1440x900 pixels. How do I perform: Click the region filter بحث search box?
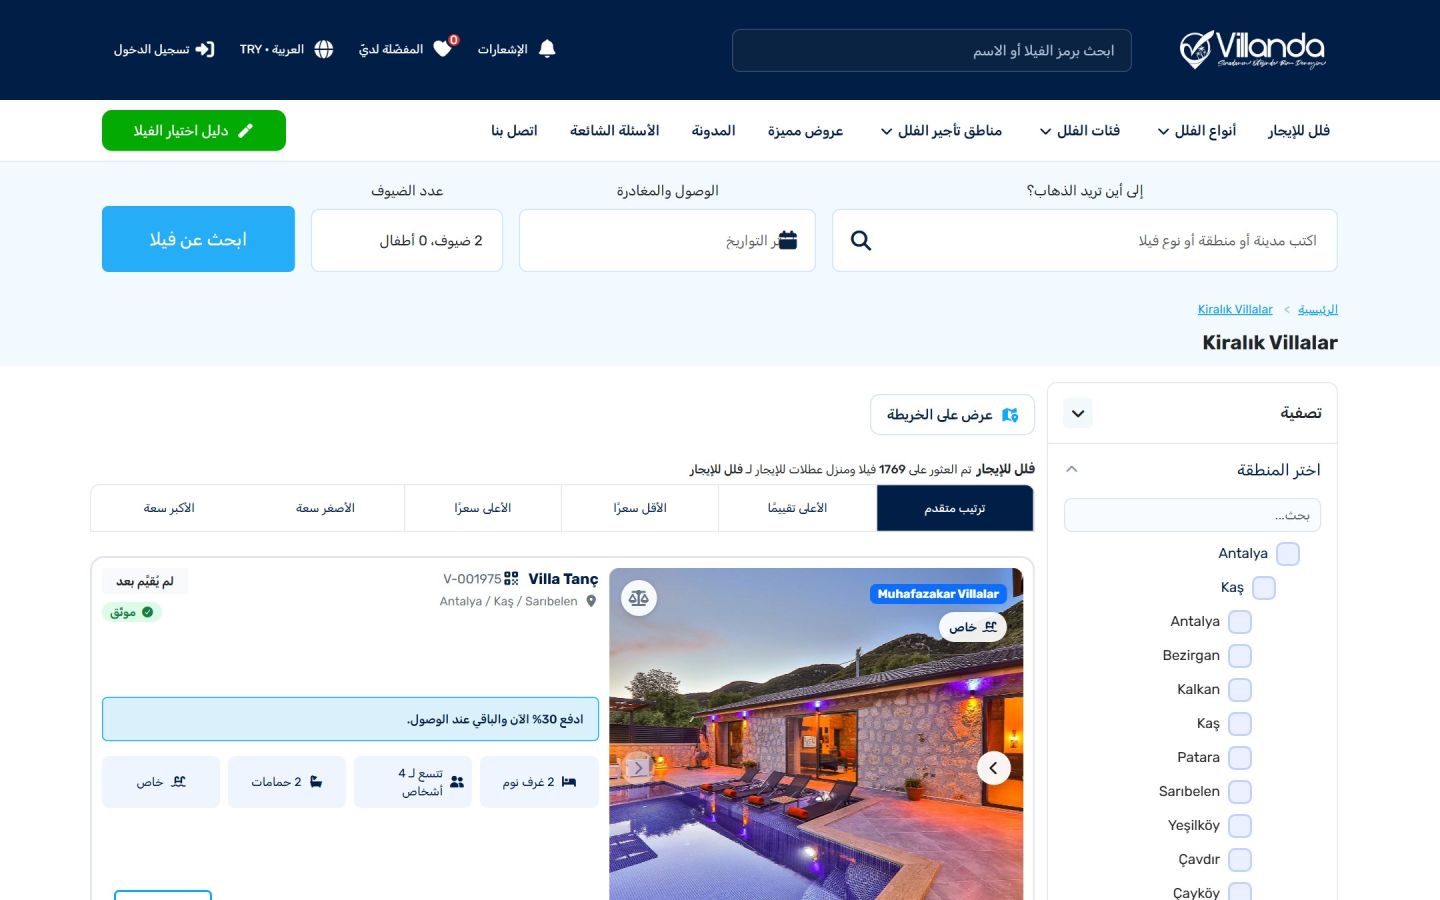(x=1193, y=515)
